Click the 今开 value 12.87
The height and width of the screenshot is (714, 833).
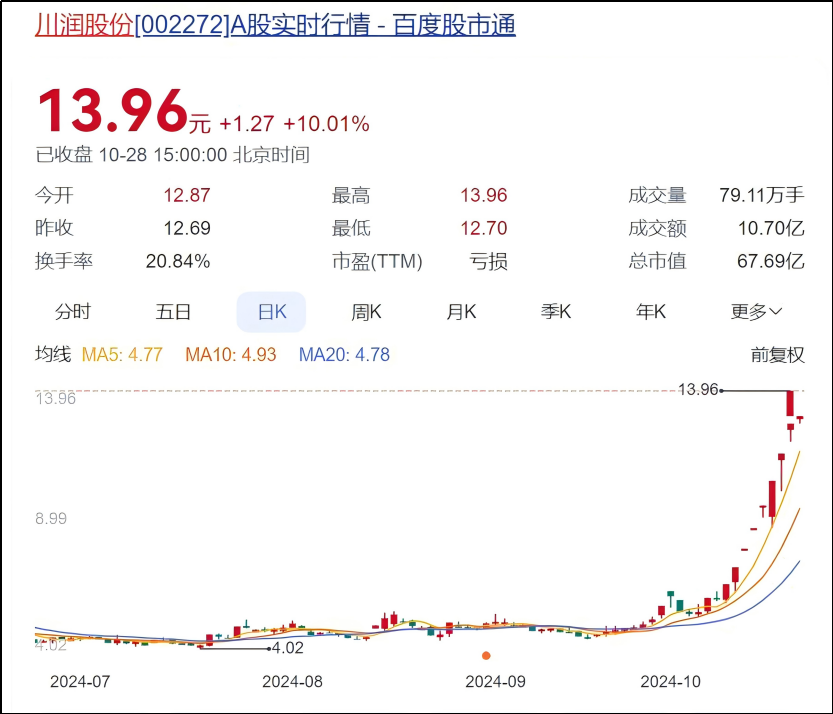point(187,196)
